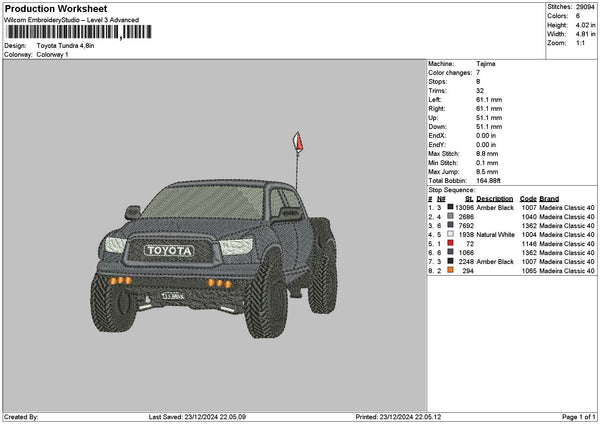Click the 'Colorway 1' value
The height and width of the screenshot is (424, 600).
coord(52,55)
